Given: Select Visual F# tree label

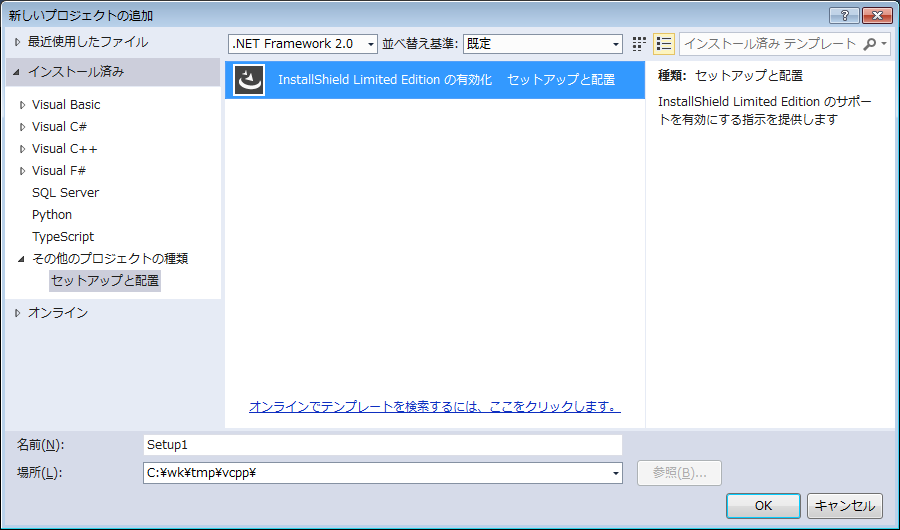Looking at the screenshot, I should point(59,171).
